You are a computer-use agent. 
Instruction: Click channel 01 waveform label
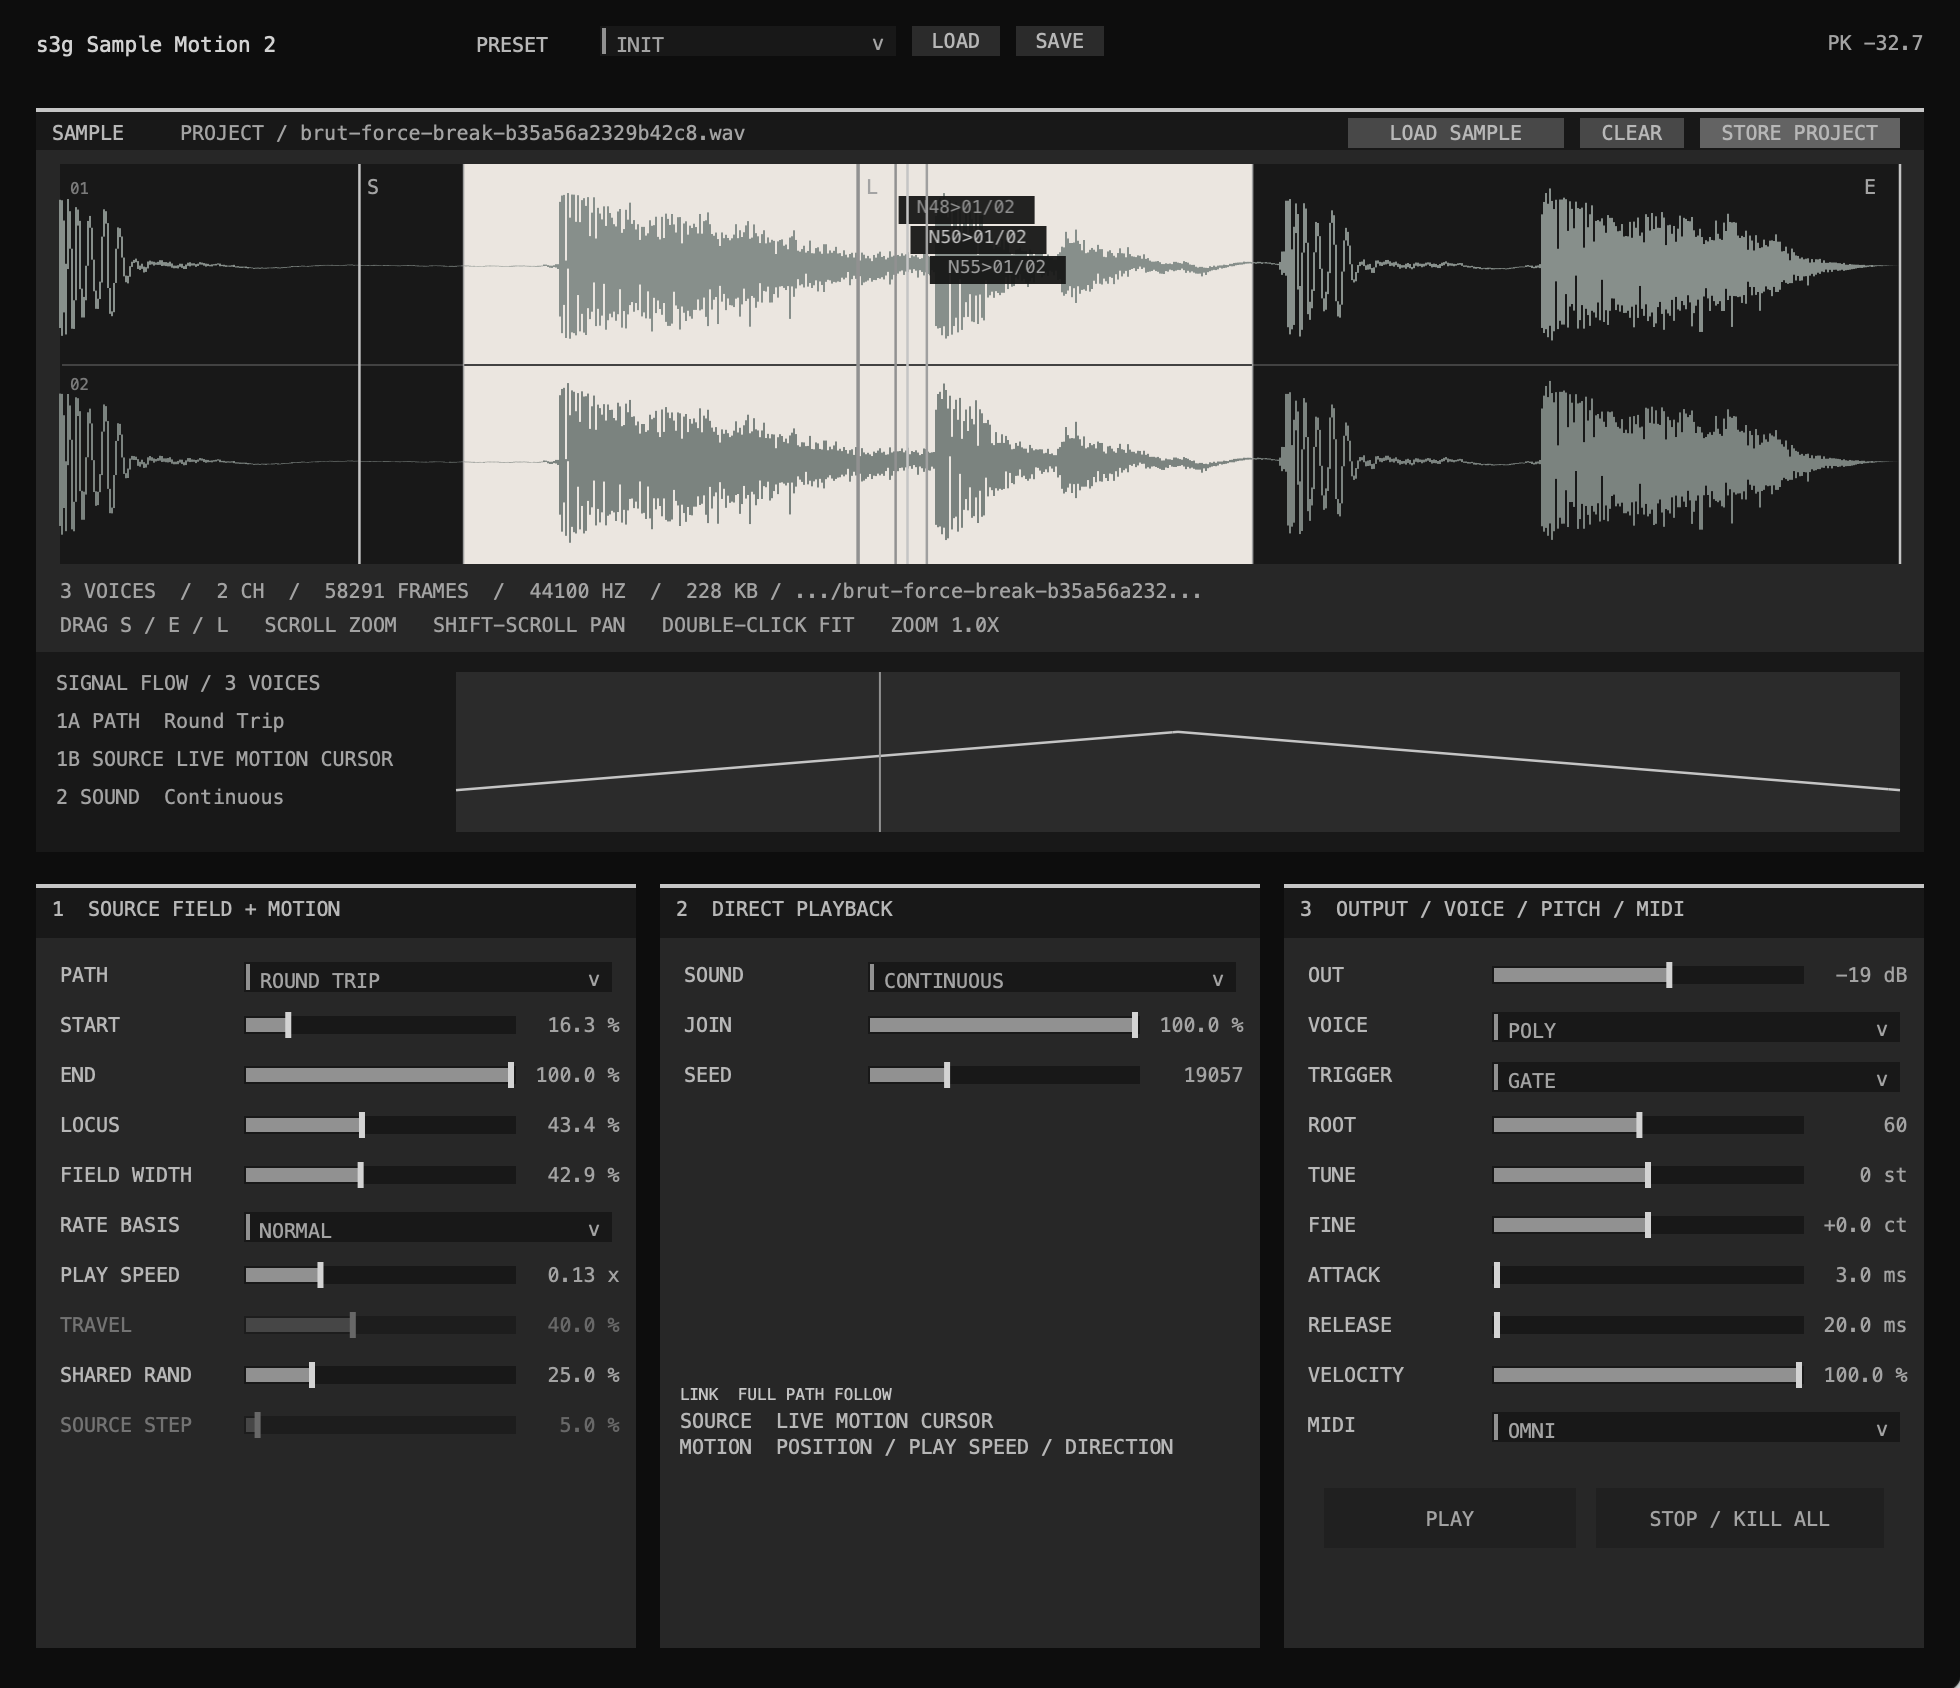coord(79,188)
